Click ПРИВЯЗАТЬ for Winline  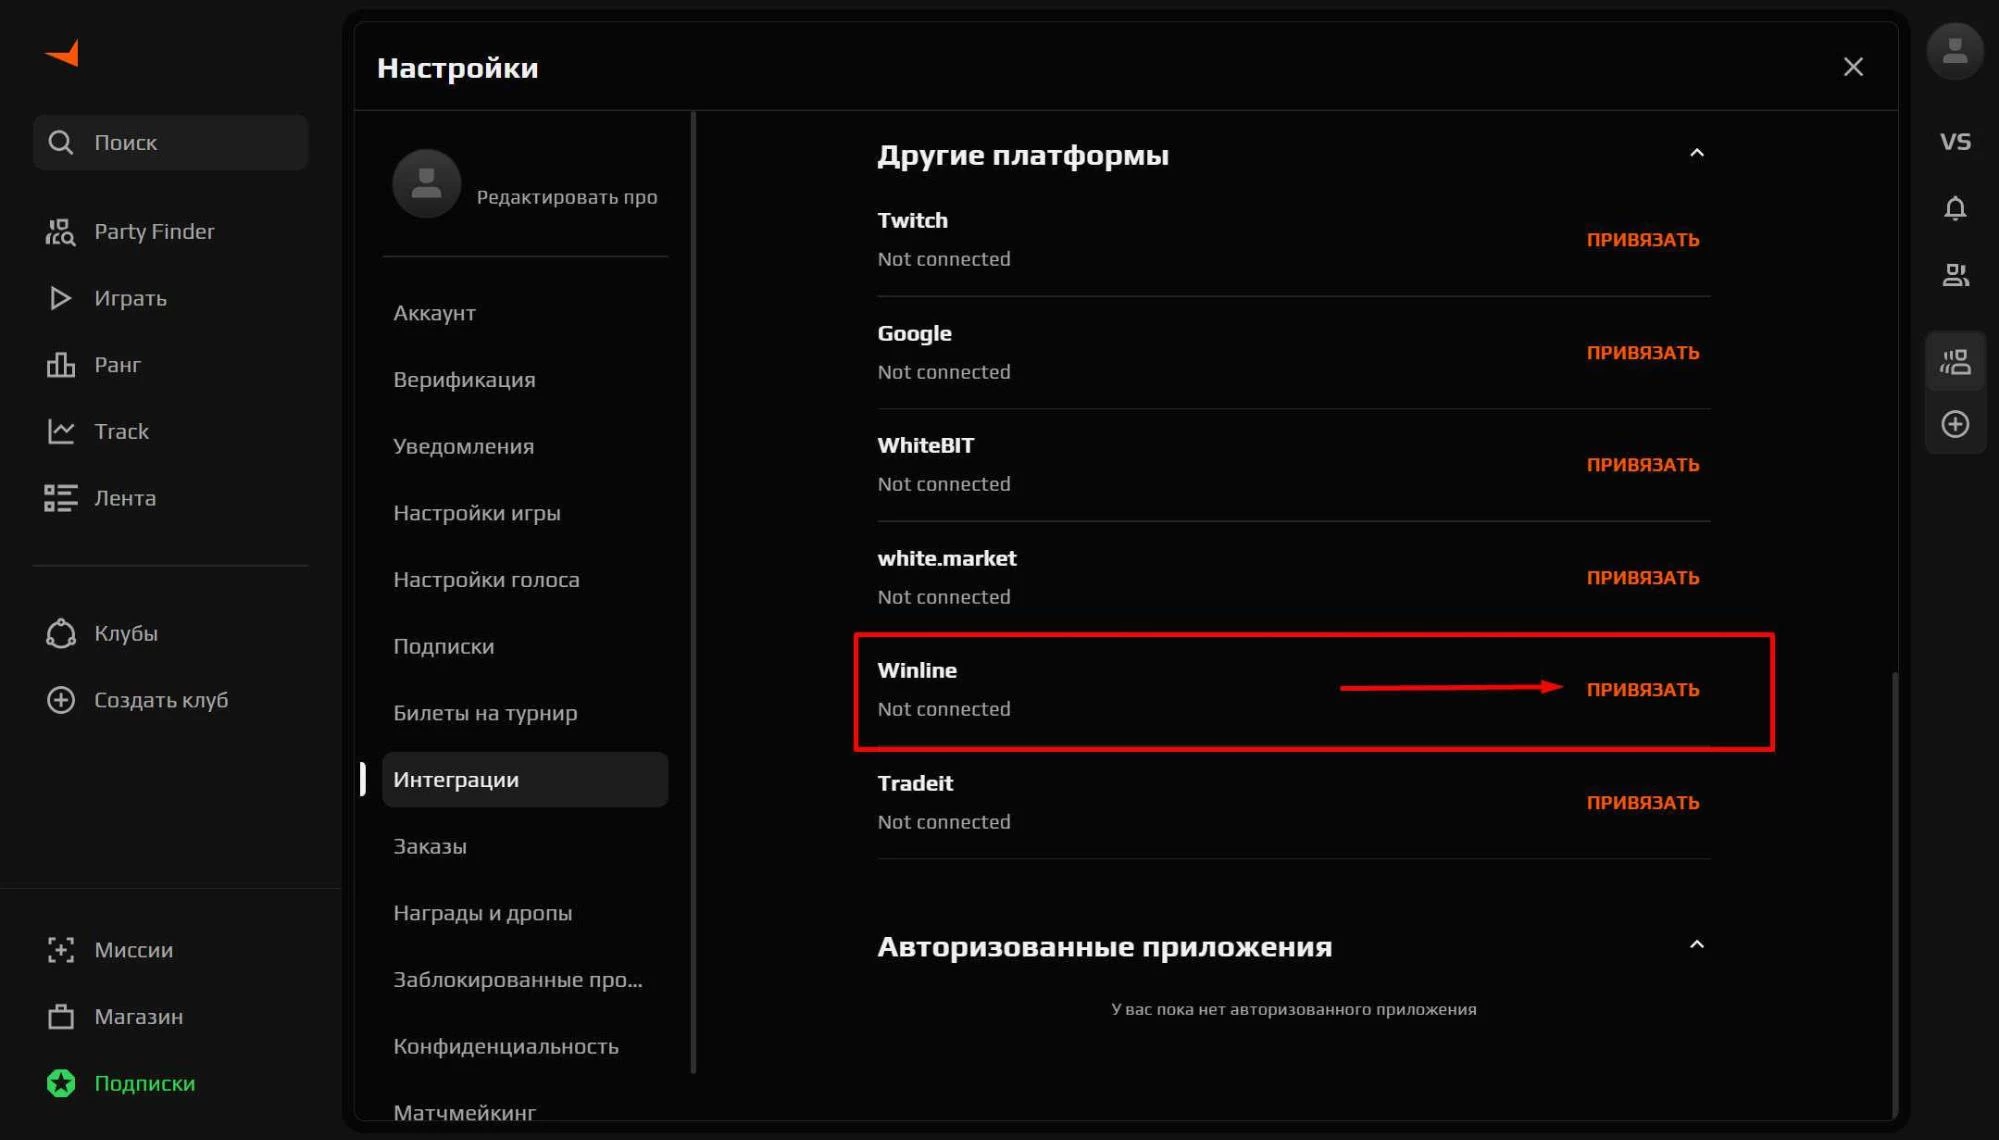tap(1642, 690)
